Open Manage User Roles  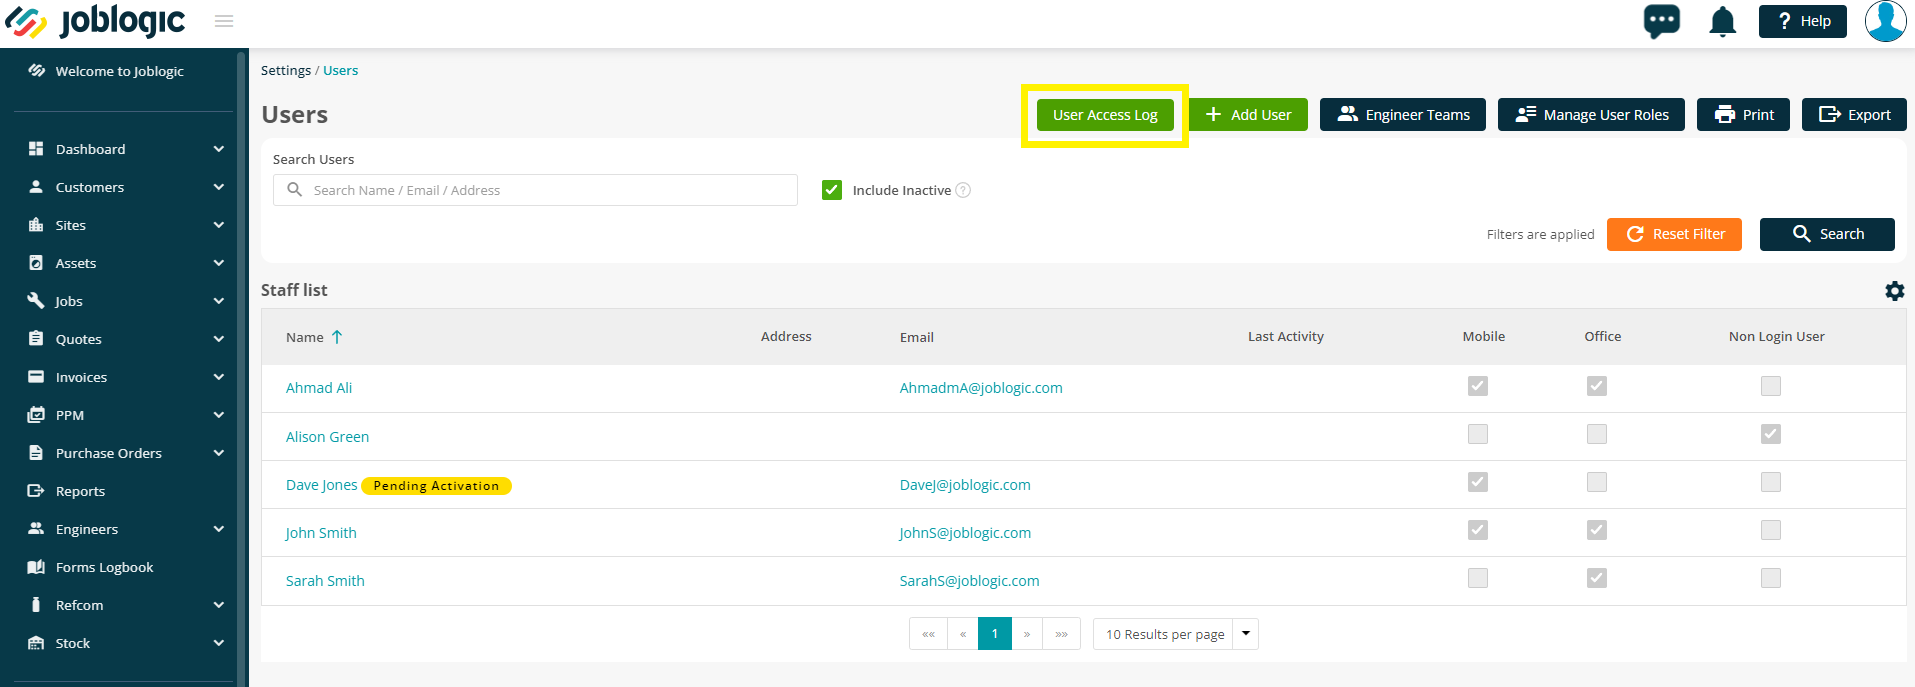[1591, 115]
